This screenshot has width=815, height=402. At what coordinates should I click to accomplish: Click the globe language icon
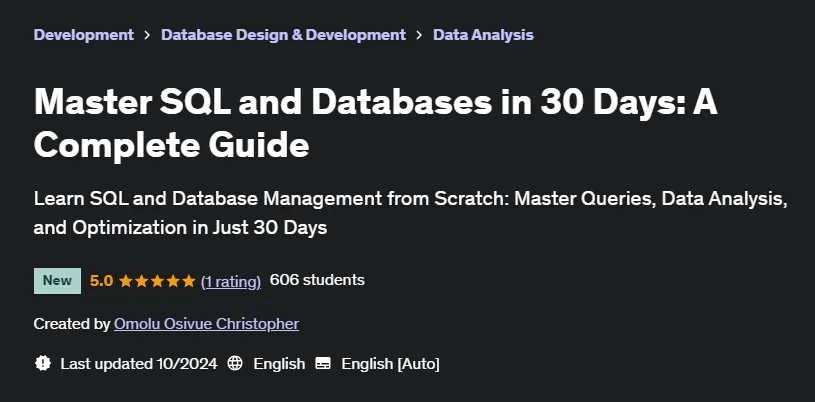(235, 363)
